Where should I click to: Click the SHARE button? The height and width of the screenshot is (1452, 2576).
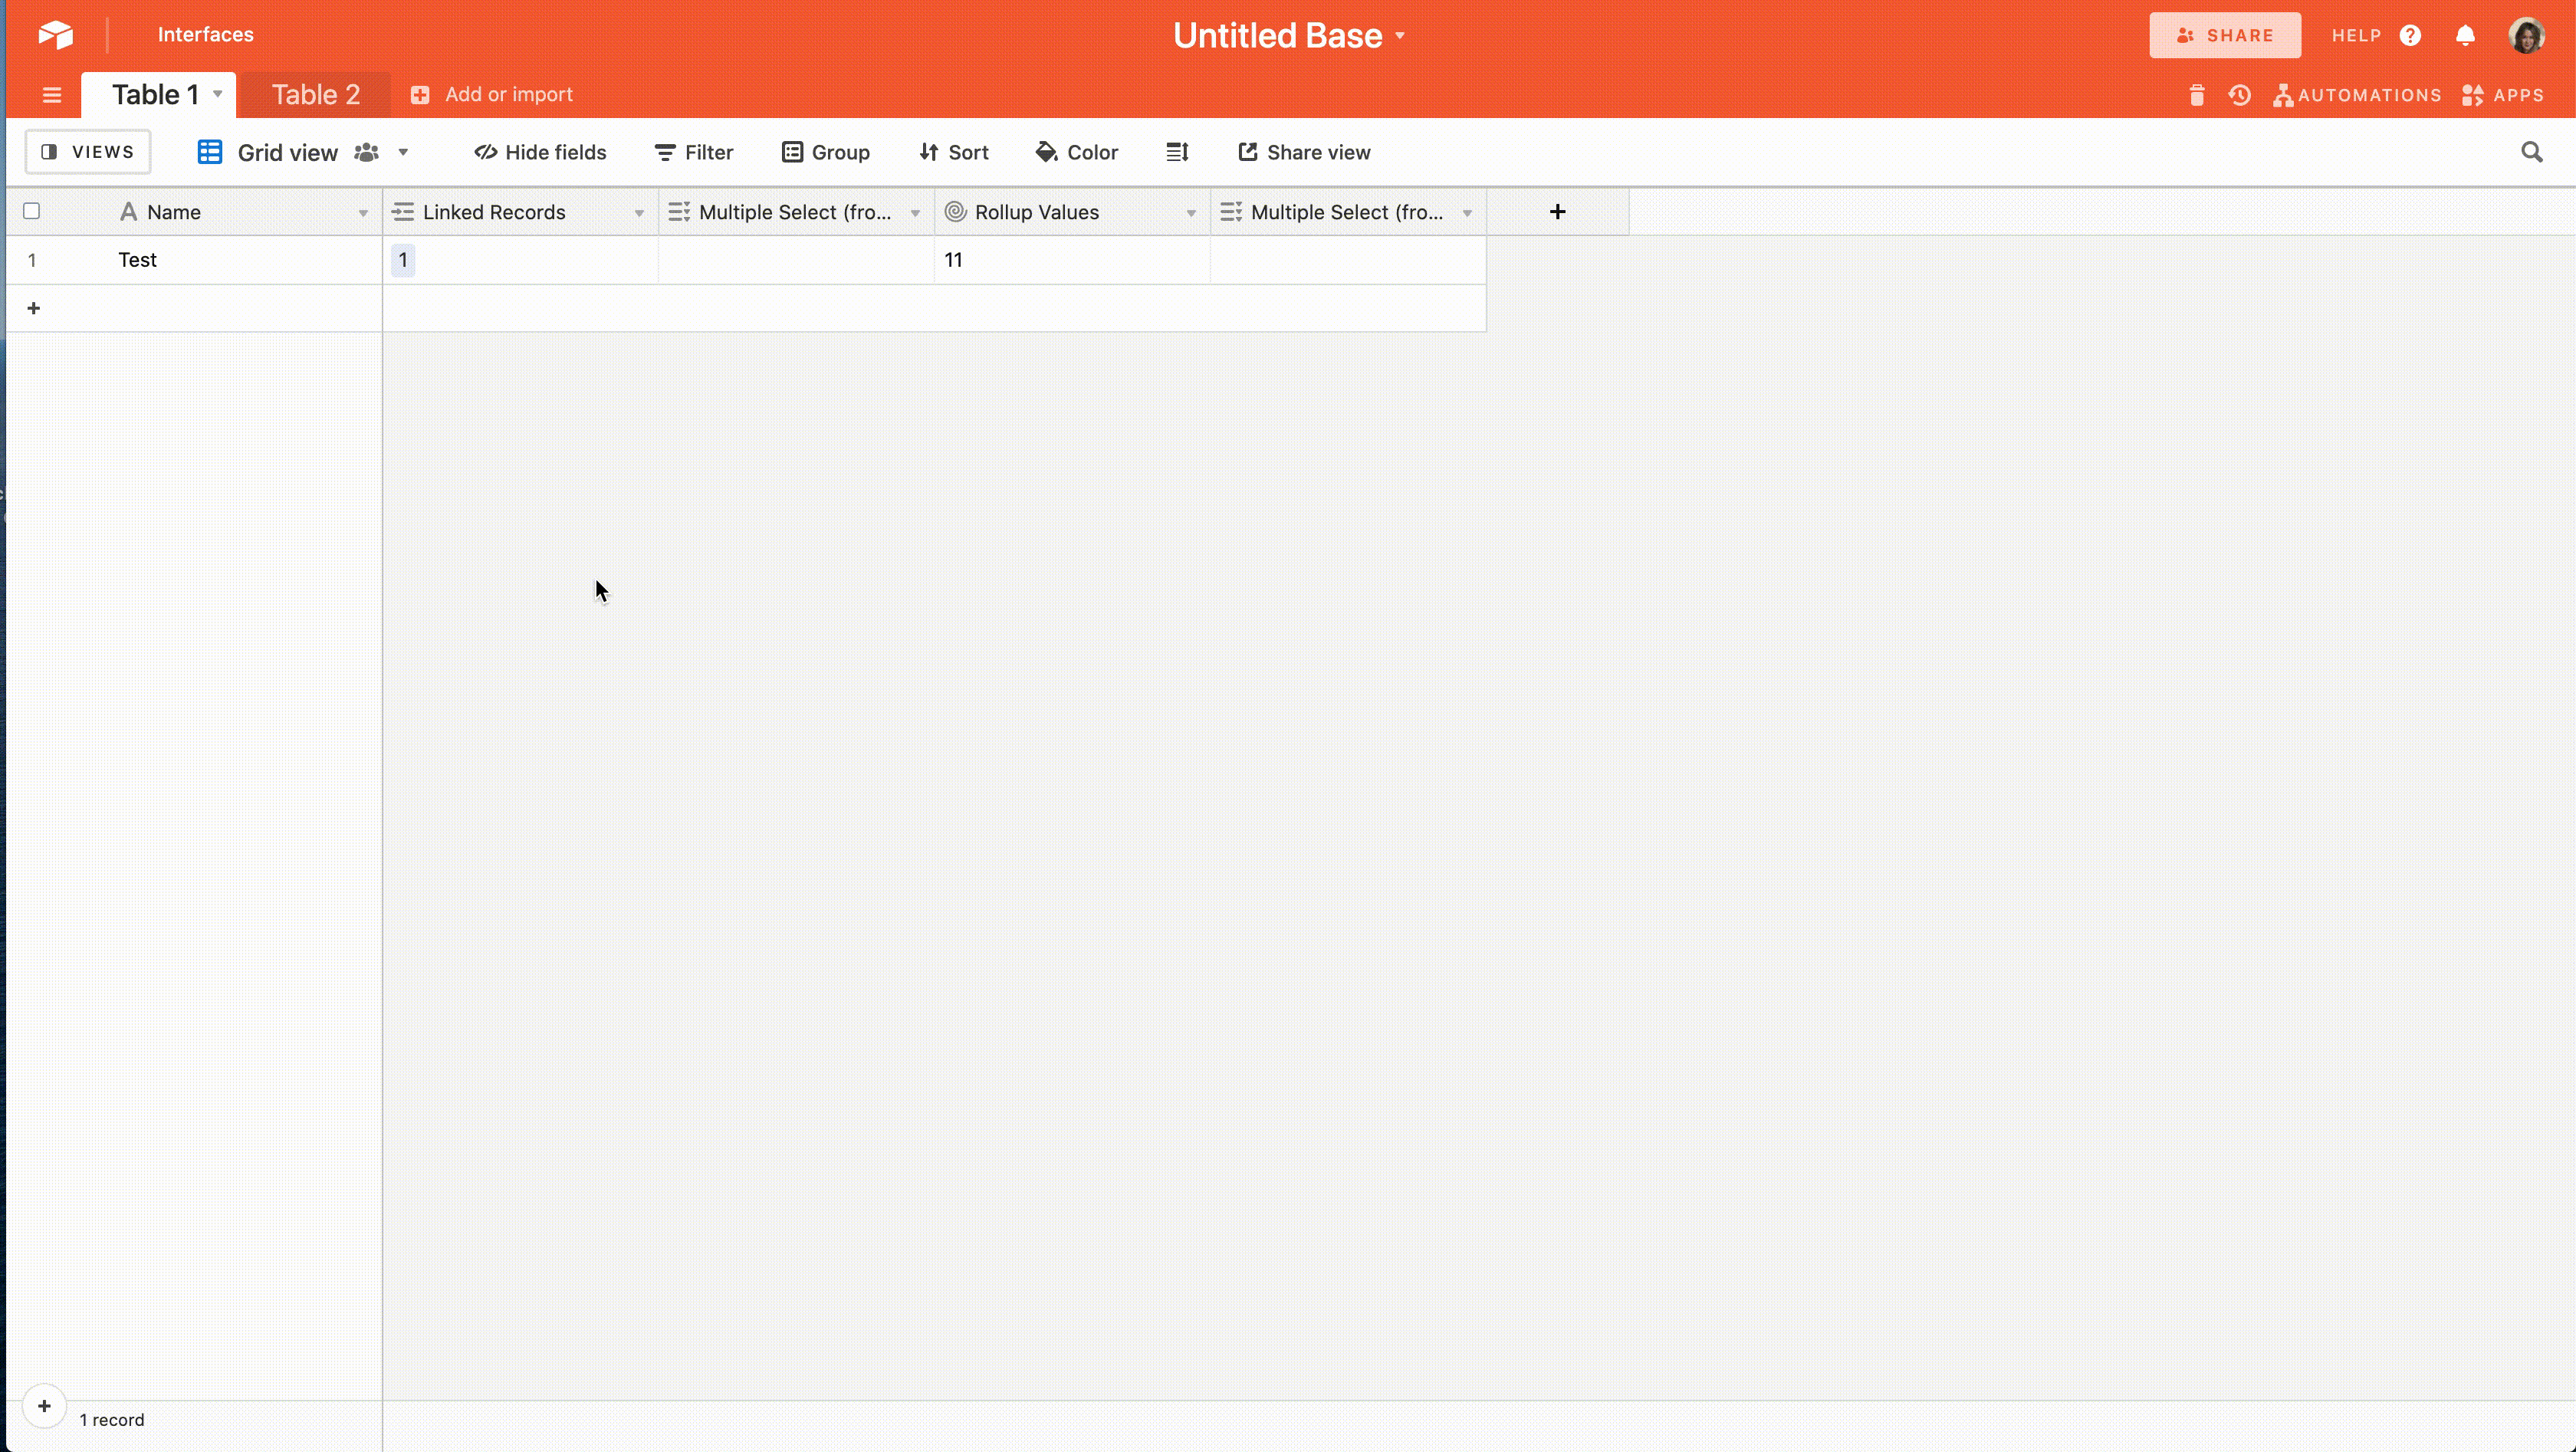2224,36
